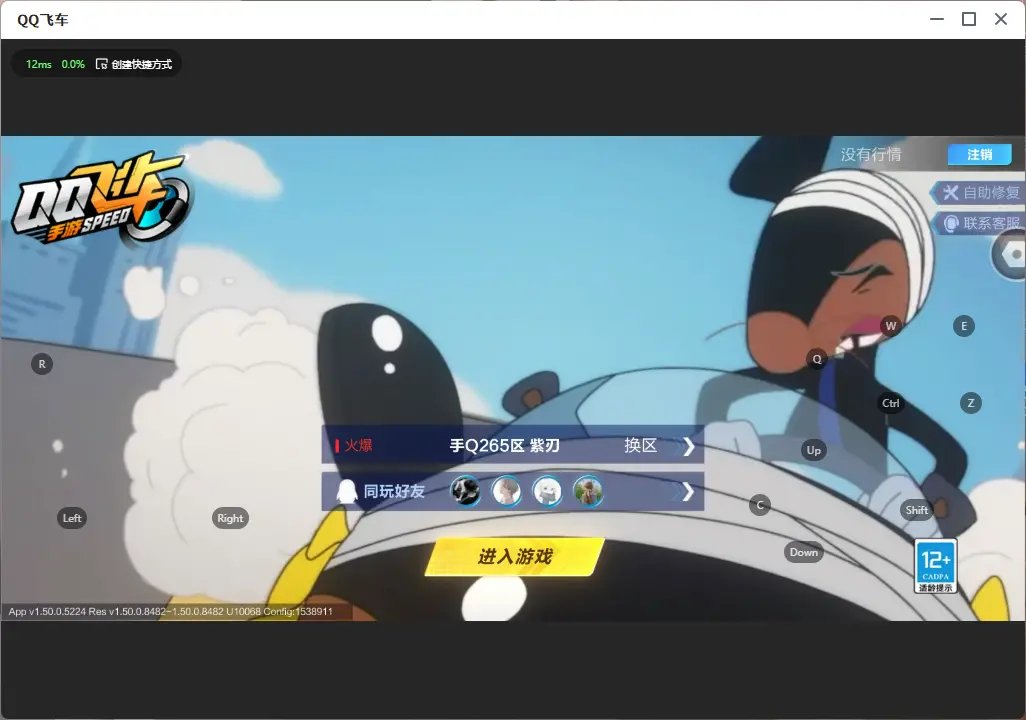Click the create shortcut icon beside 创建快捷方式
The image size is (1026, 720).
pyautogui.click(x=101, y=63)
